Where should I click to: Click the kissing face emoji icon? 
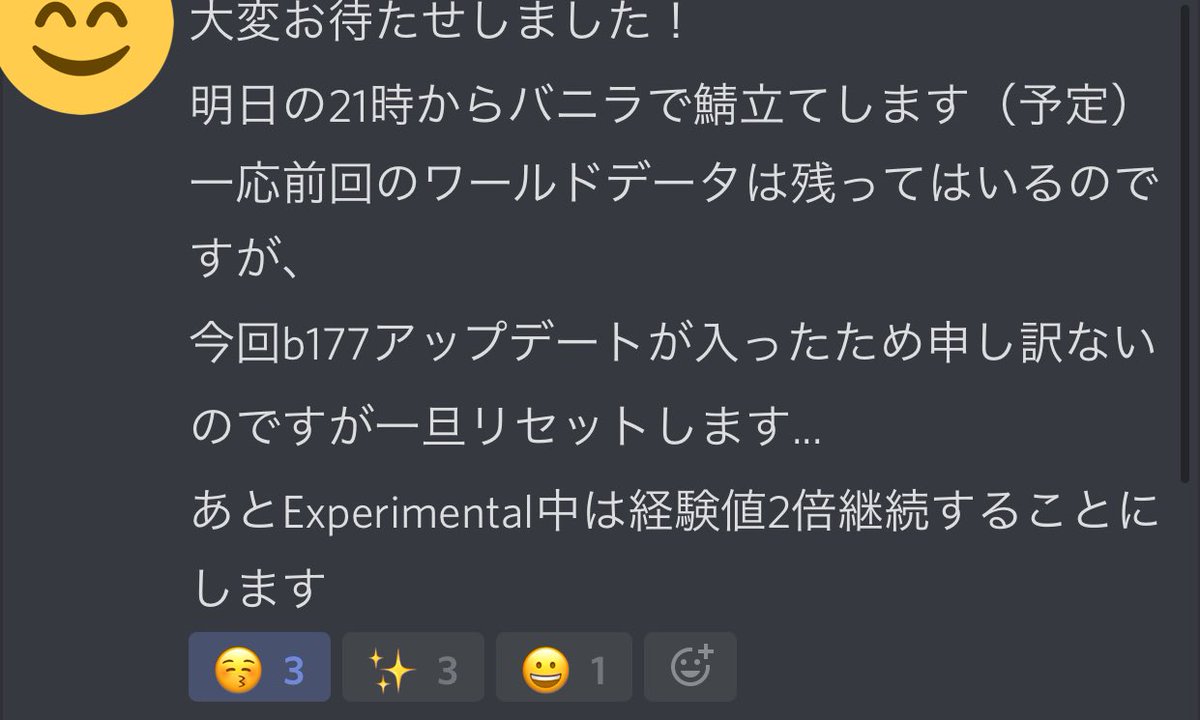[238, 669]
